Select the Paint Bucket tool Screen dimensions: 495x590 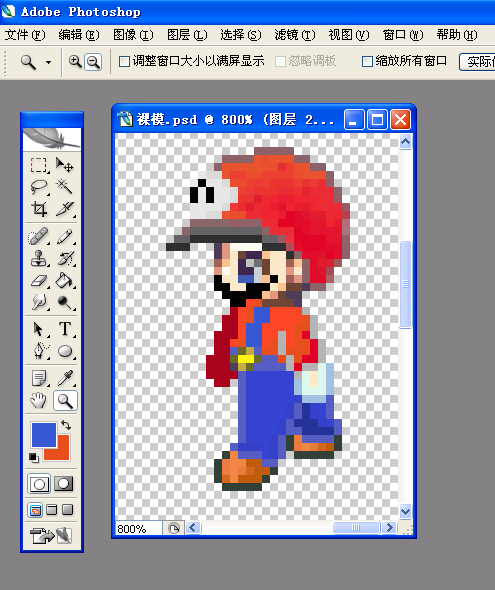click(65, 281)
